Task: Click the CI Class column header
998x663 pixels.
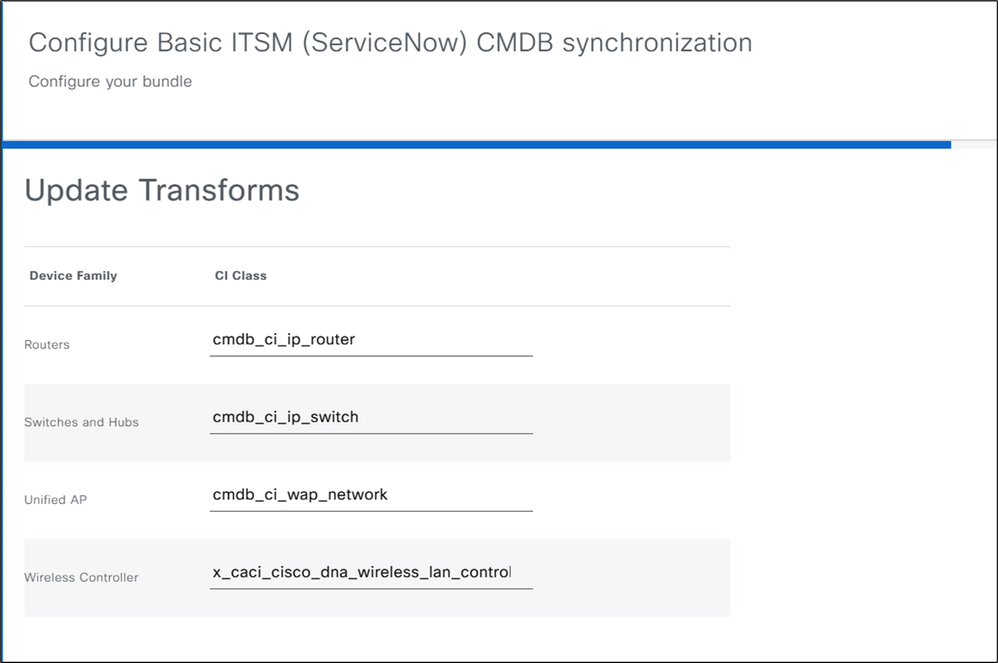Action: [x=241, y=276]
